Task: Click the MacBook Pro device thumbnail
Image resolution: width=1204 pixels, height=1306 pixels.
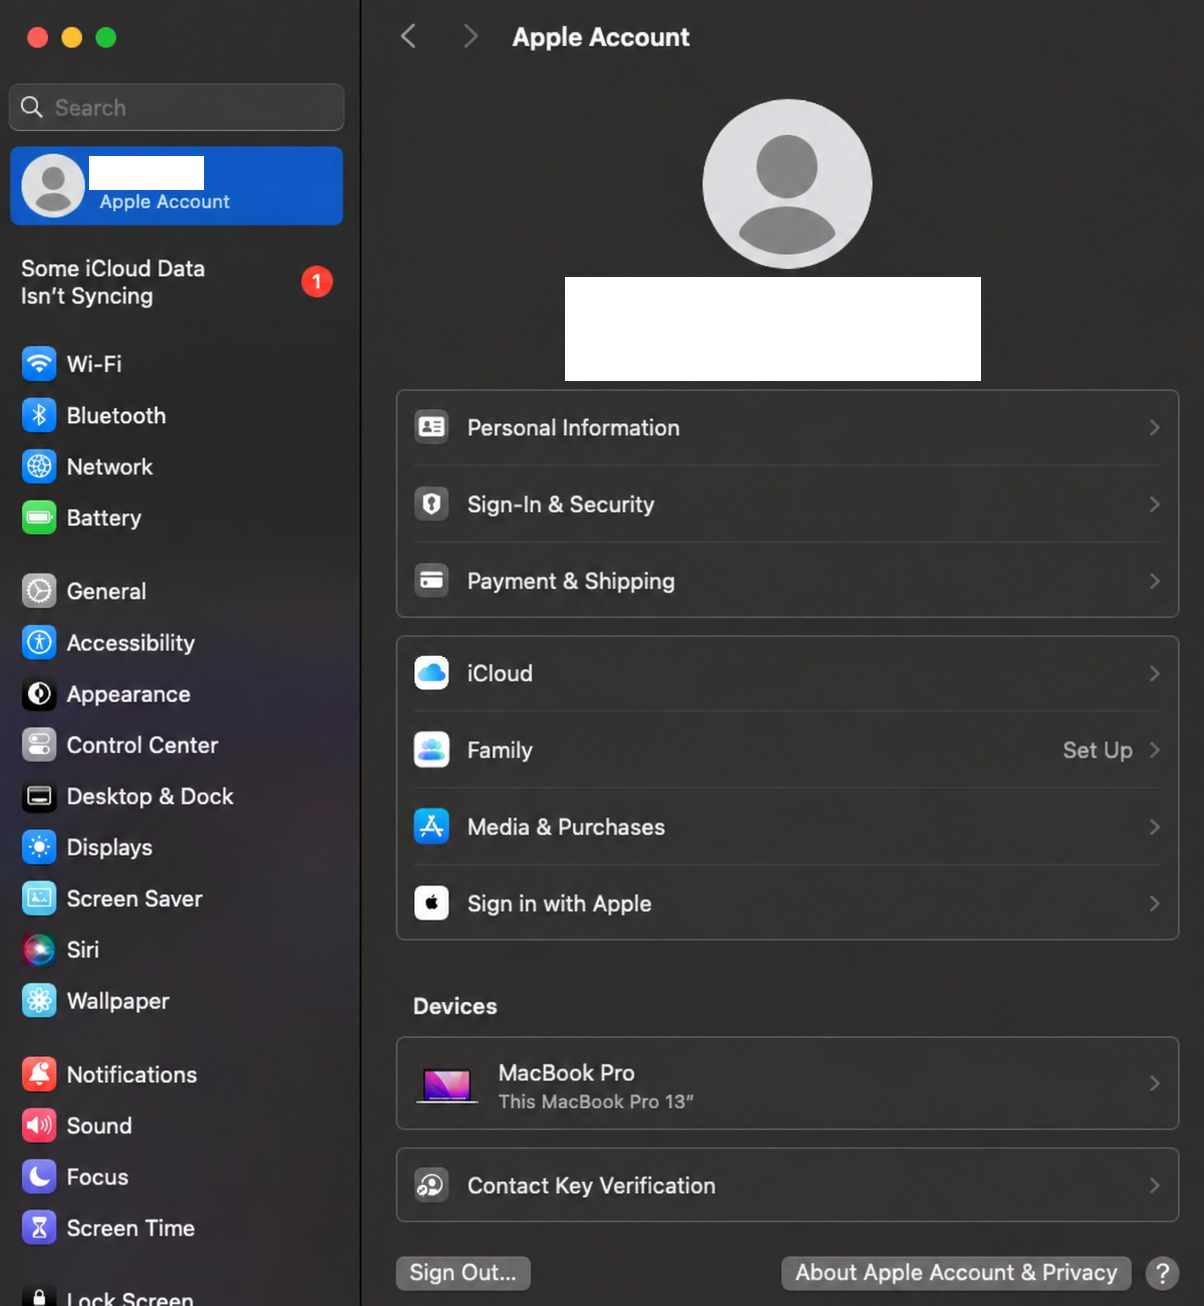Action: (447, 1085)
